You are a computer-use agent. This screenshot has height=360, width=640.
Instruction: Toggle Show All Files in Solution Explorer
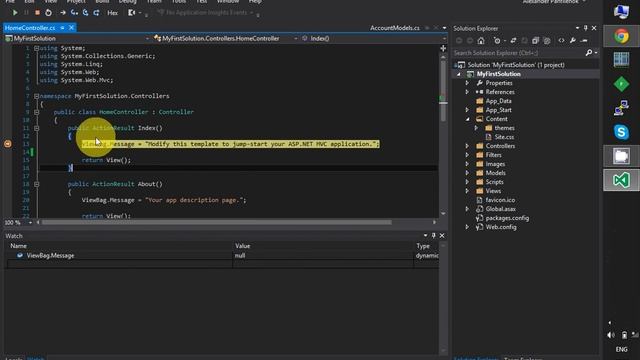547,40
